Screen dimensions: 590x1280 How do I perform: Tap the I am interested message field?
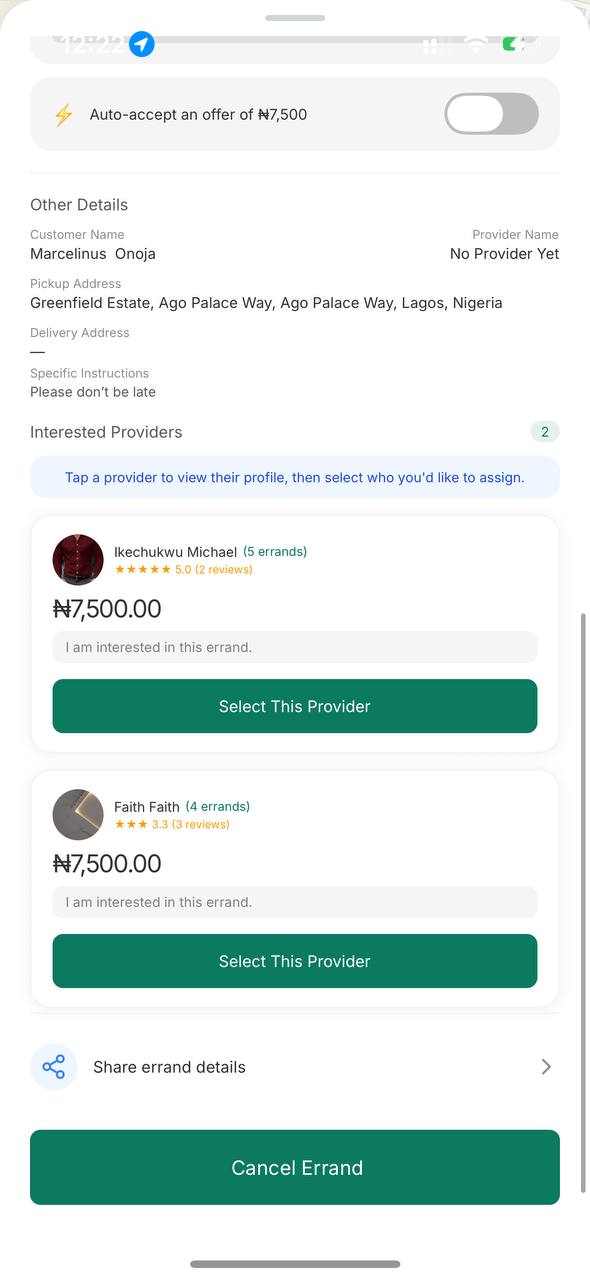point(295,647)
